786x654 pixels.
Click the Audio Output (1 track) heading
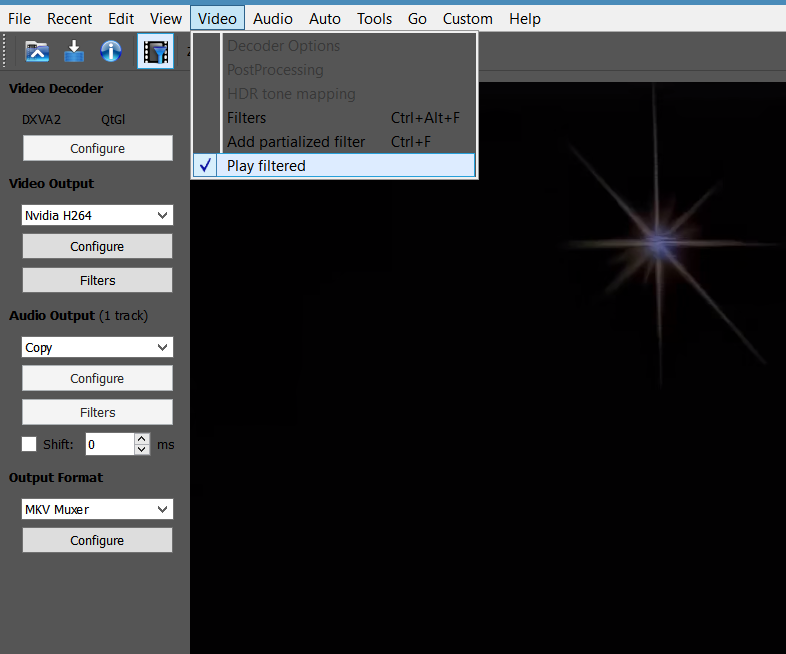click(x=78, y=316)
